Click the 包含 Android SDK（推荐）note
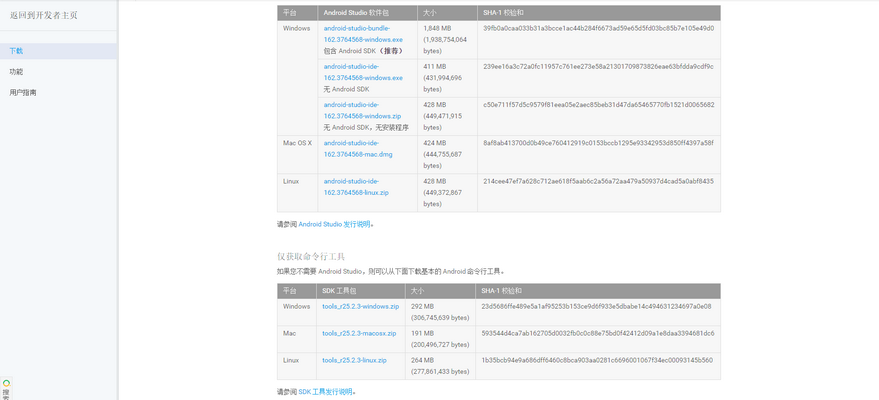 (x=363, y=51)
